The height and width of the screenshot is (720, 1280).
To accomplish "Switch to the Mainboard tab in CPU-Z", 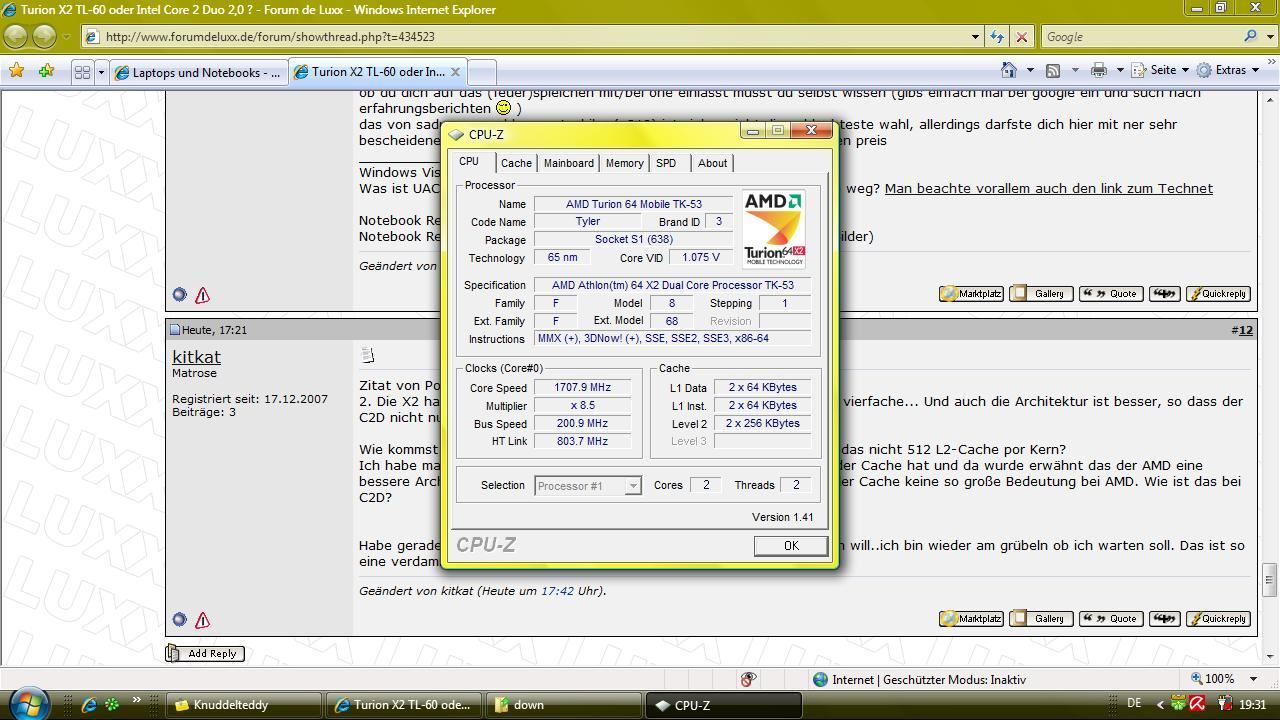I will pyautogui.click(x=568, y=163).
